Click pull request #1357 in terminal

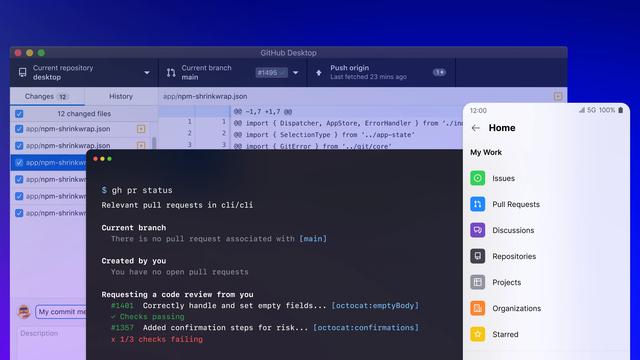coord(122,328)
